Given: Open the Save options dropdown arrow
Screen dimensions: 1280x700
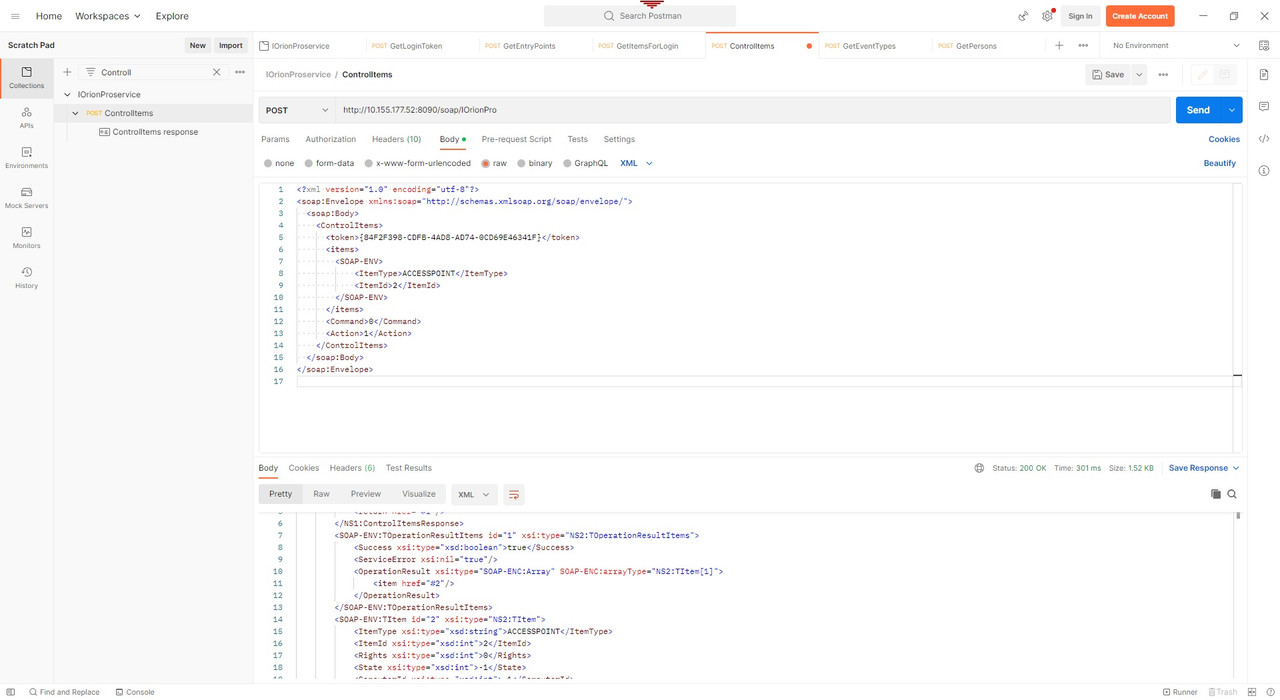Looking at the screenshot, I should coord(1139,74).
